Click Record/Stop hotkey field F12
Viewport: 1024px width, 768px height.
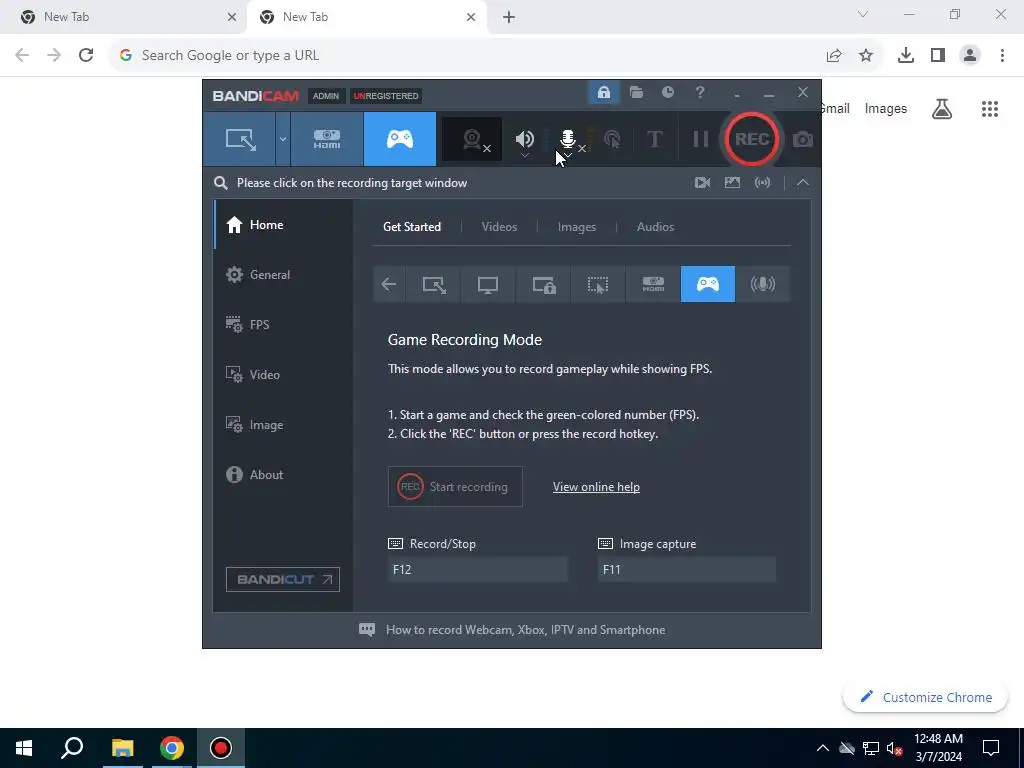477,569
